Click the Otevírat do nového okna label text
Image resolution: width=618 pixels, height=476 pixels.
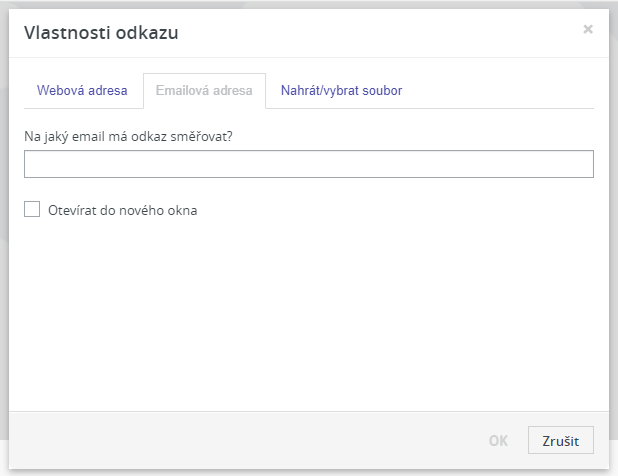click(123, 210)
